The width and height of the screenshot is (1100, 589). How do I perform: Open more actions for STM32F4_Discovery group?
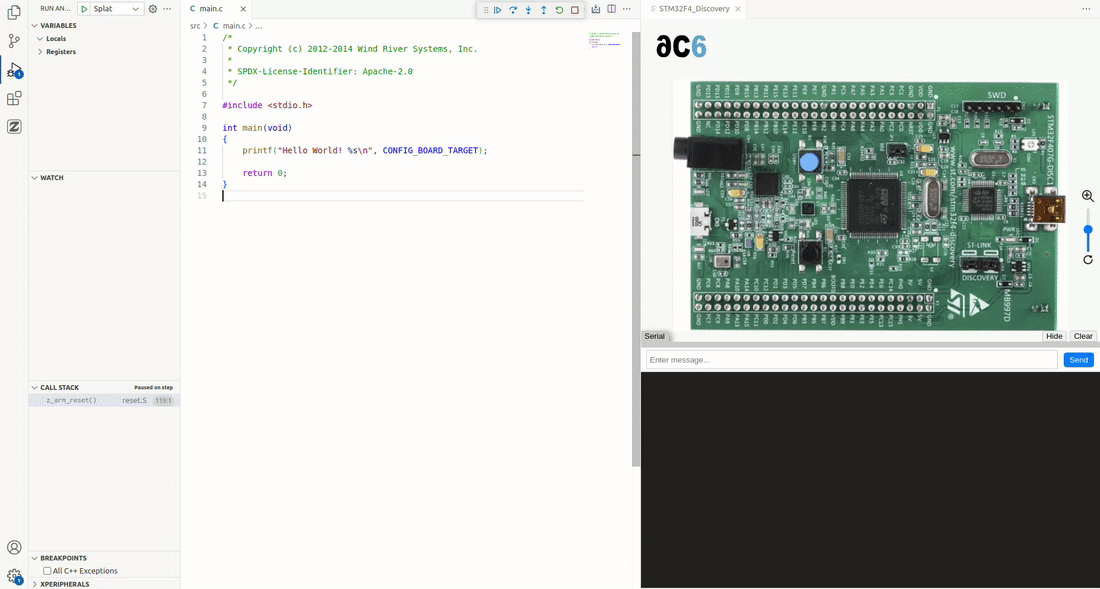coord(1087,9)
